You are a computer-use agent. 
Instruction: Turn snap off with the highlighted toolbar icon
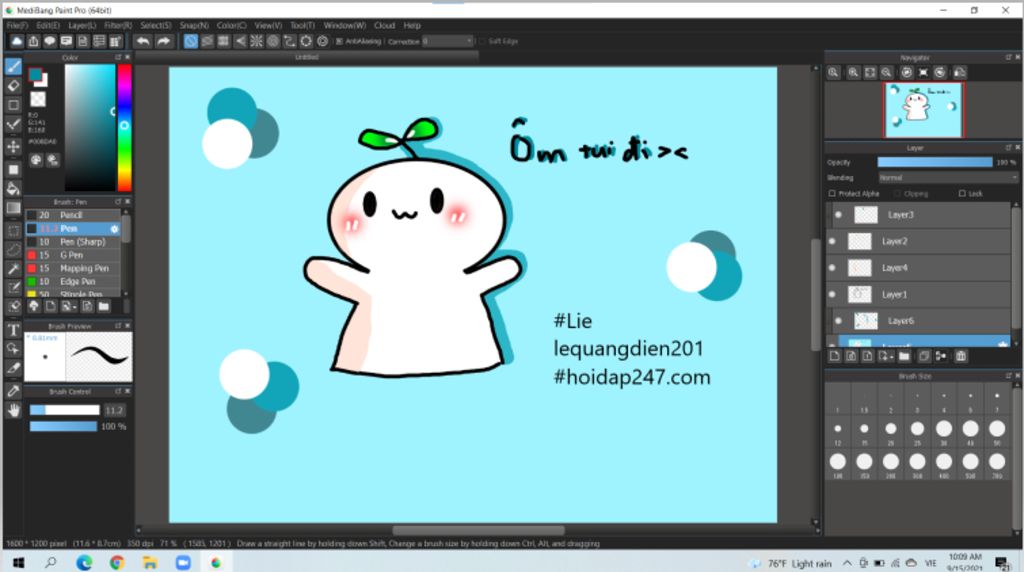tap(191, 41)
